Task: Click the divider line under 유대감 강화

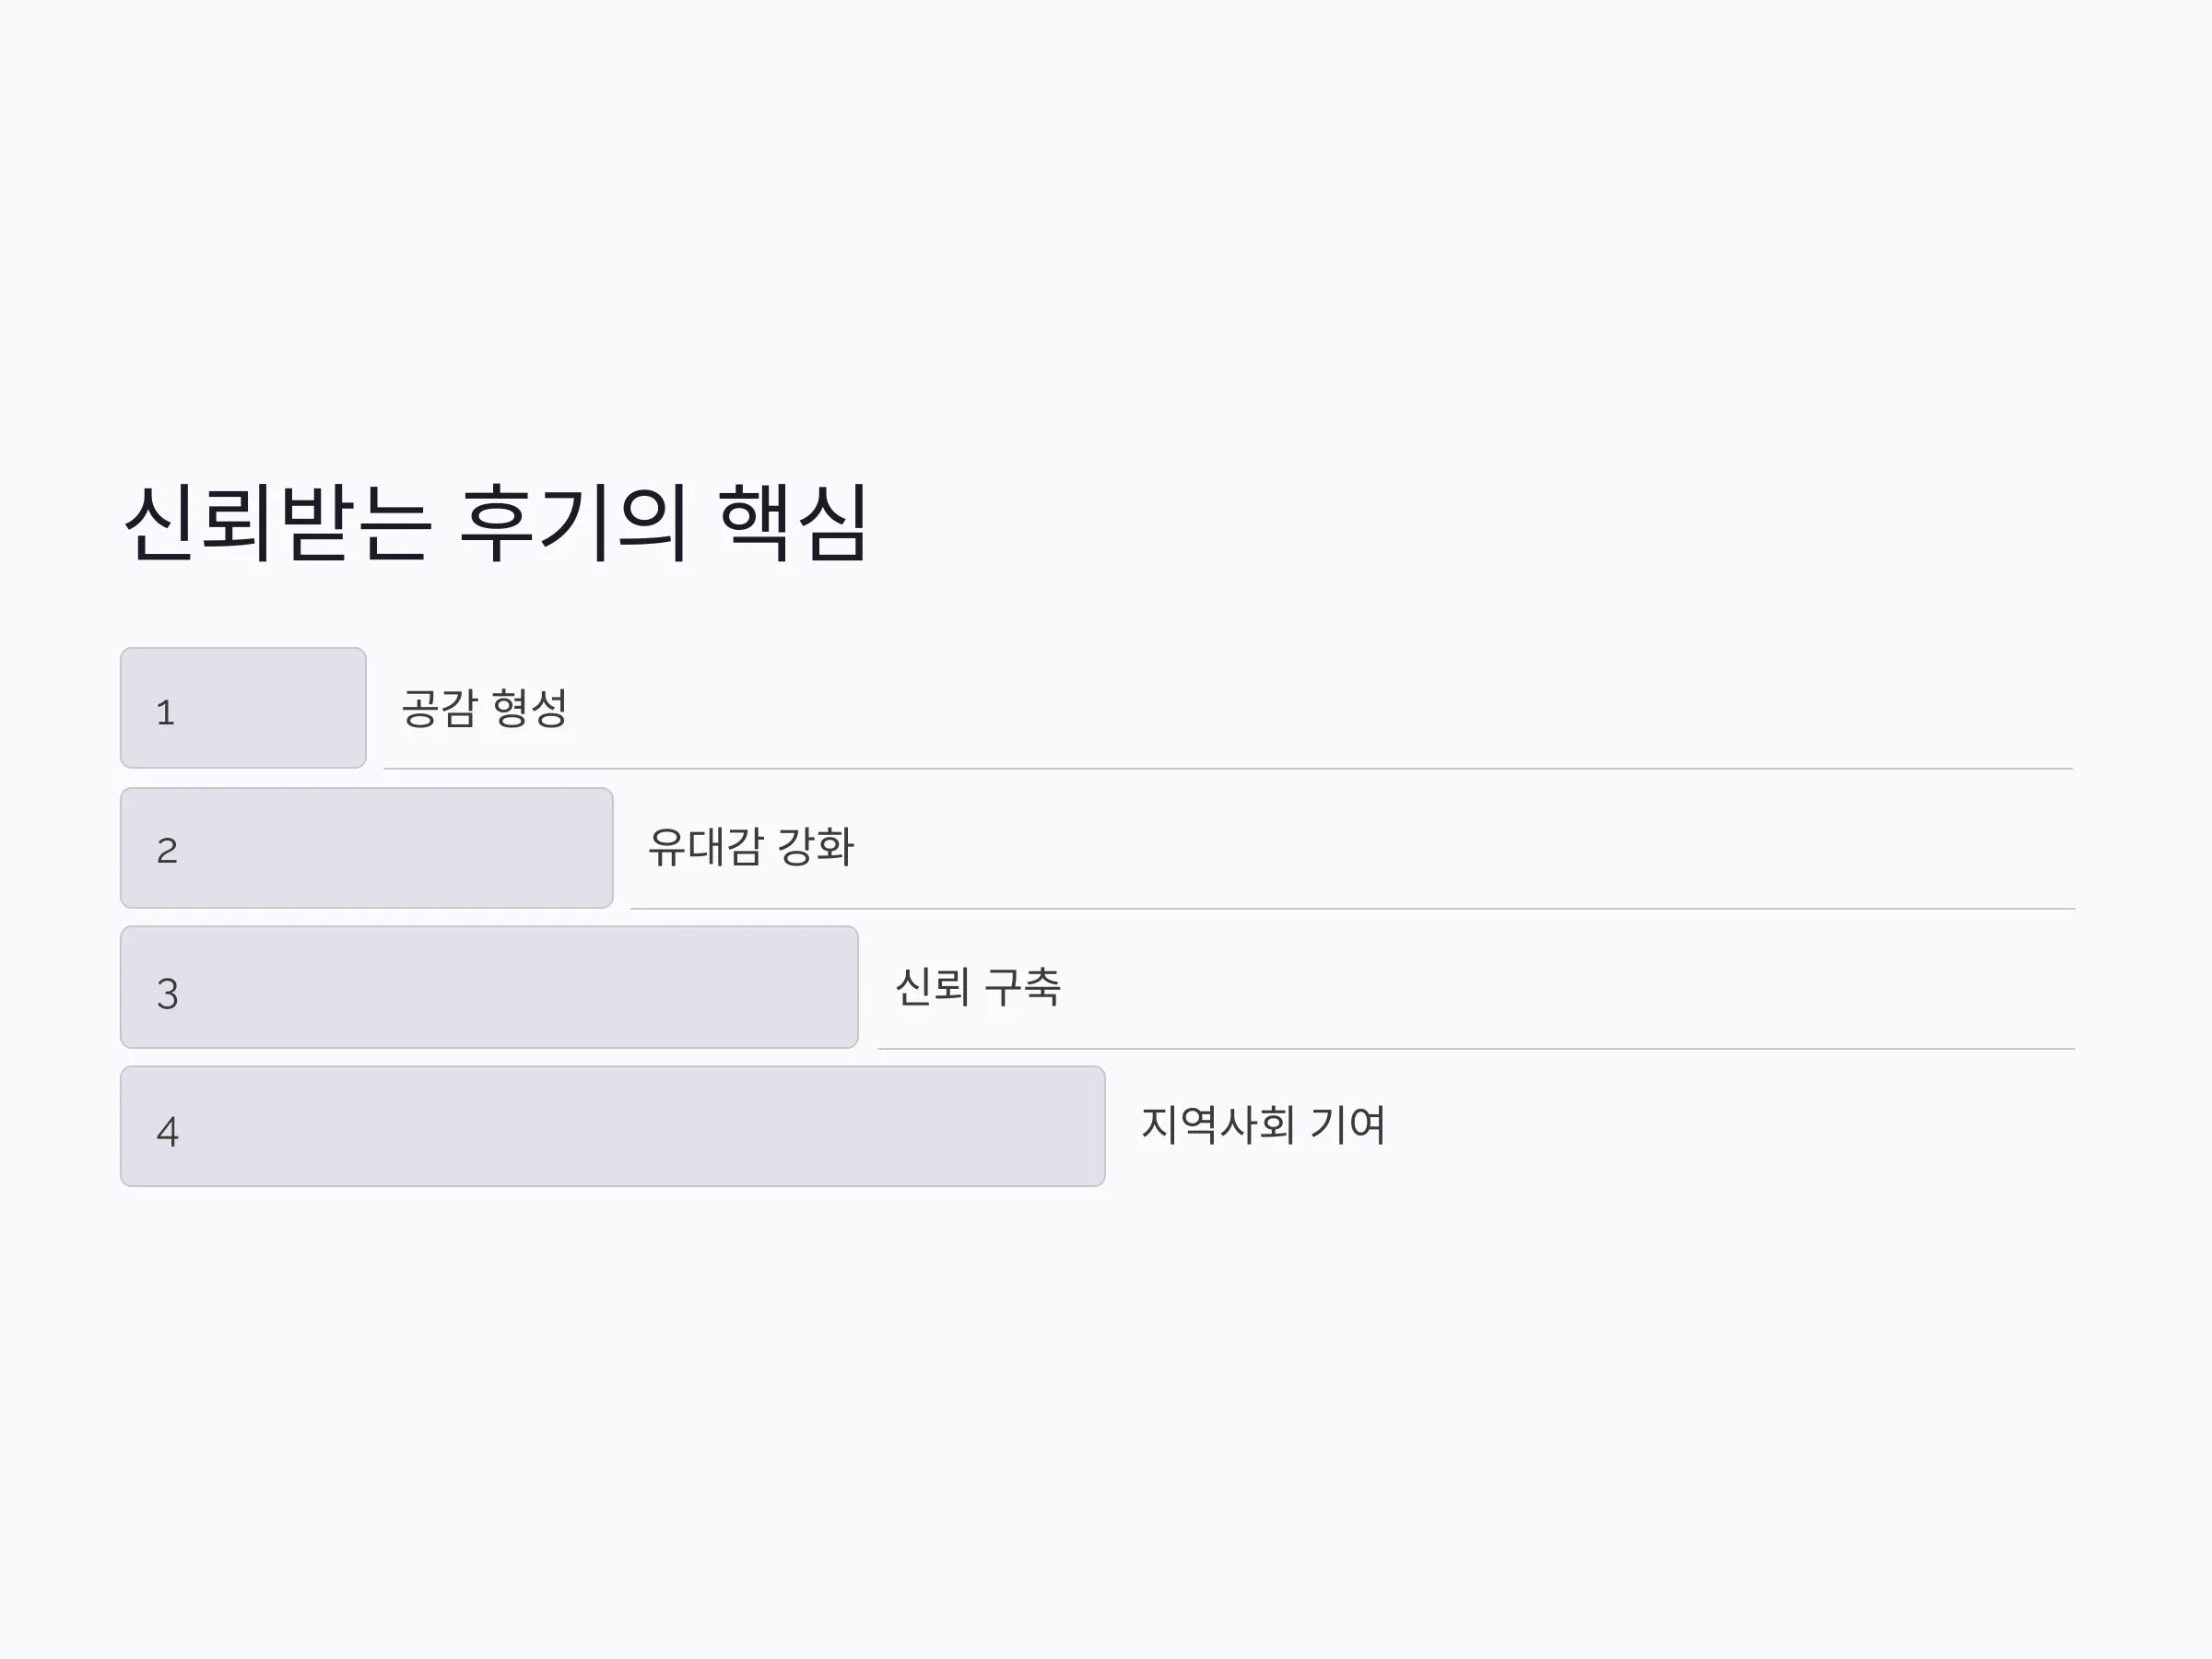Action: point(1353,908)
